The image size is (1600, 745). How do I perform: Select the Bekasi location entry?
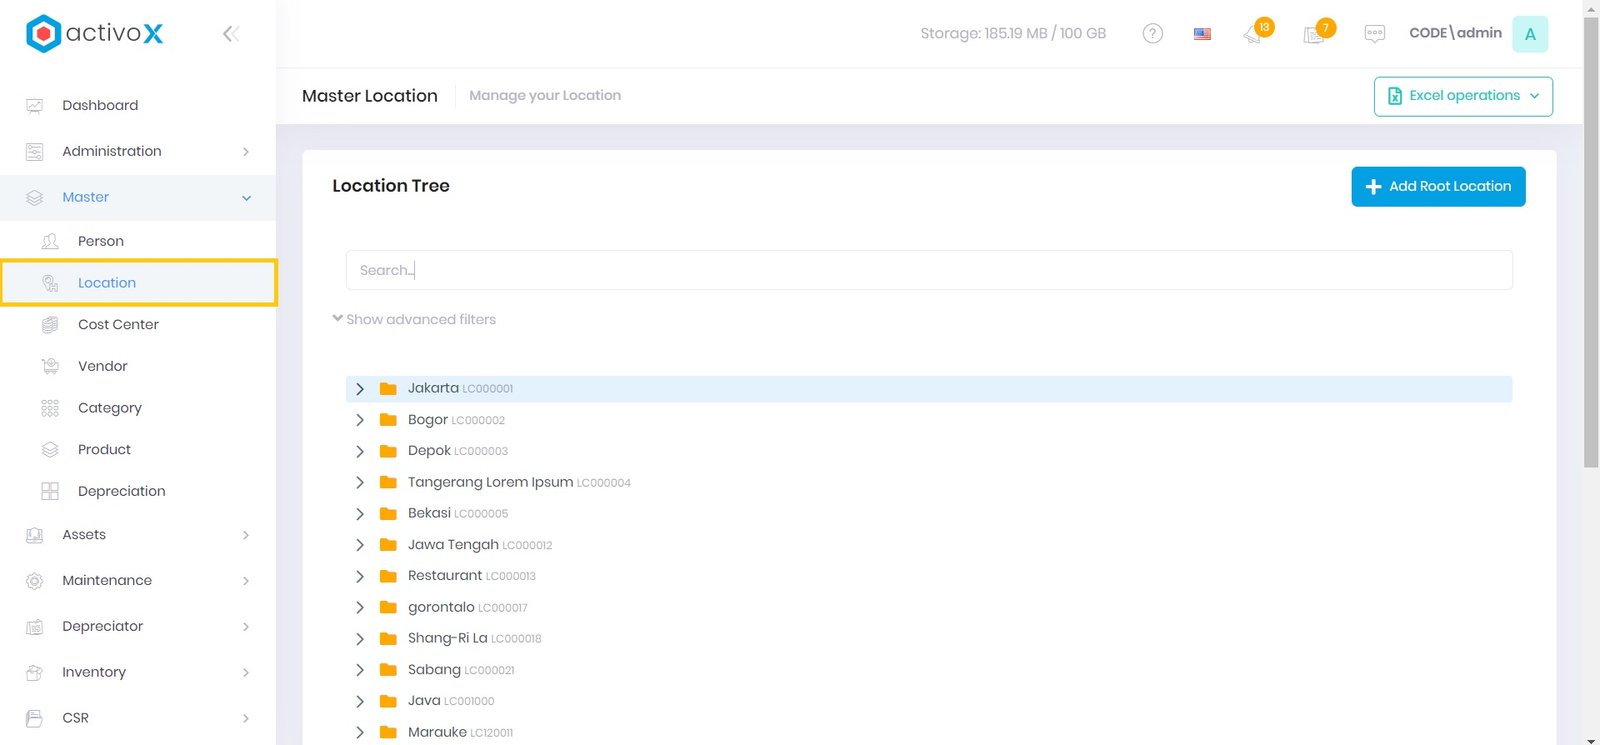coord(429,513)
